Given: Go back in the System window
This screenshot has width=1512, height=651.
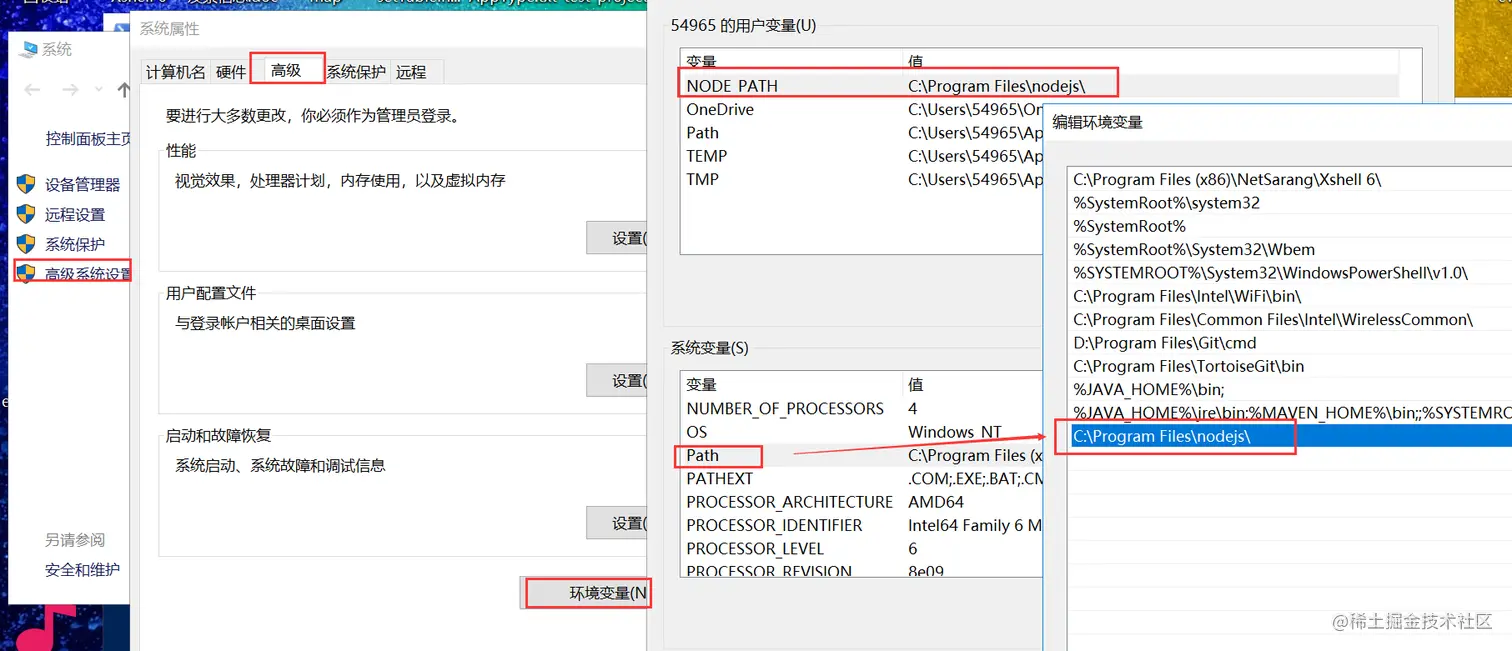Looking at the screenshot, I should click(x=32, y=90).
